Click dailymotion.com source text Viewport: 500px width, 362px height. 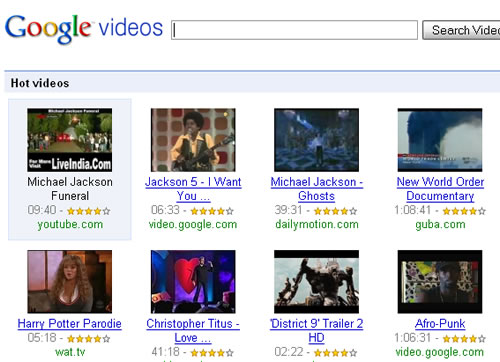tap(317, 224)
